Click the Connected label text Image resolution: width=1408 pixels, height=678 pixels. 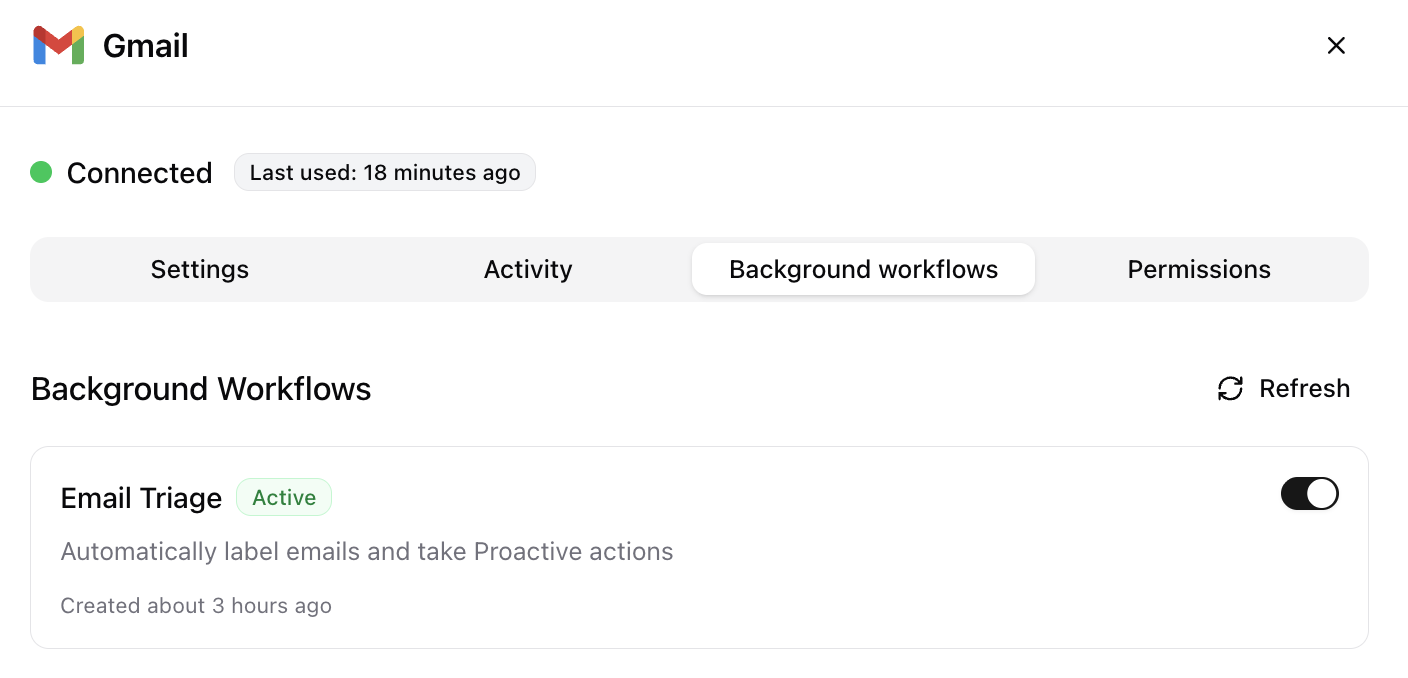(x=139, y=172)
